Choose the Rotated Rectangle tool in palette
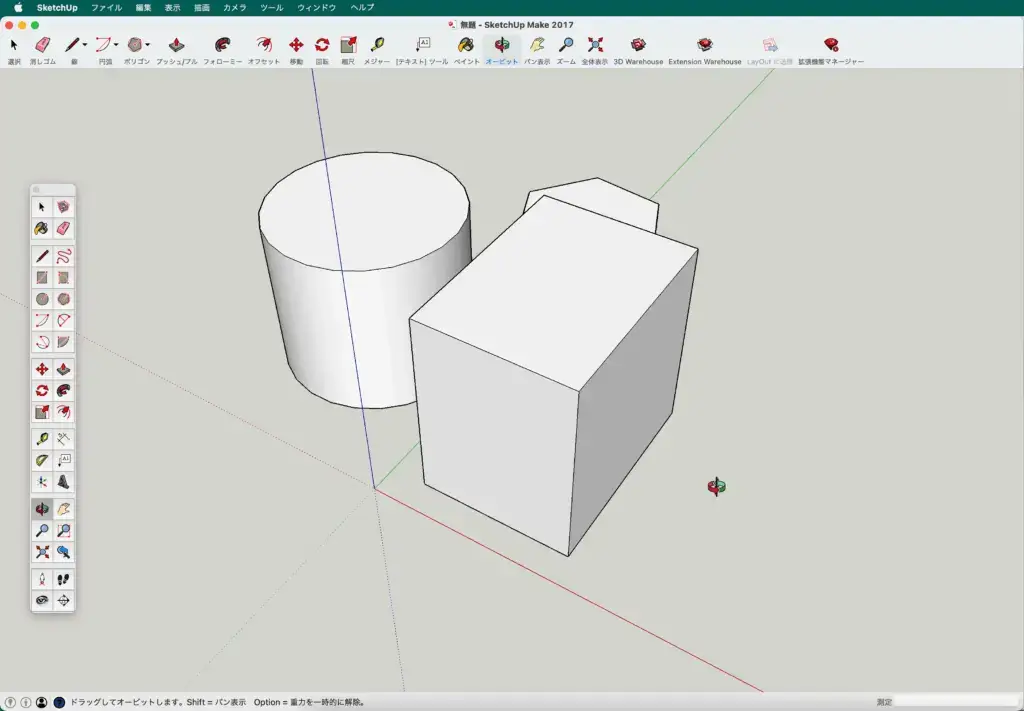Viewport: 1024px width, 711px height. coord(63,277)
